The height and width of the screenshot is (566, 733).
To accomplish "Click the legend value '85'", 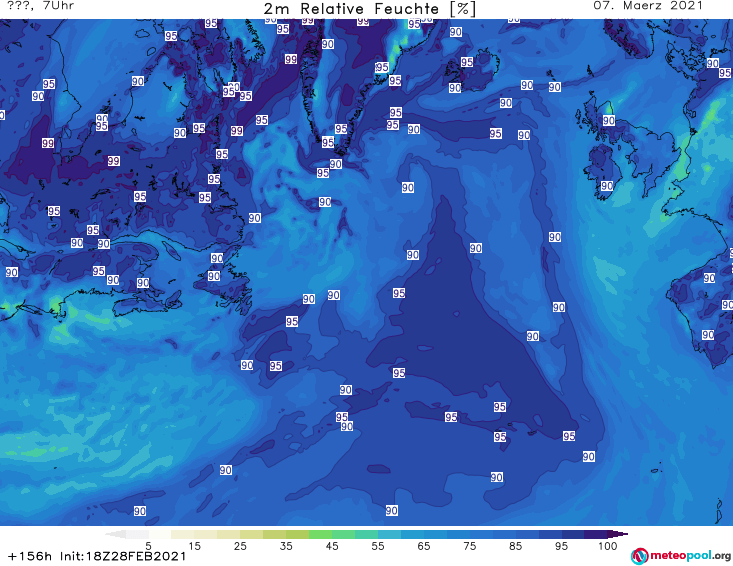I will tap(516, 546).
